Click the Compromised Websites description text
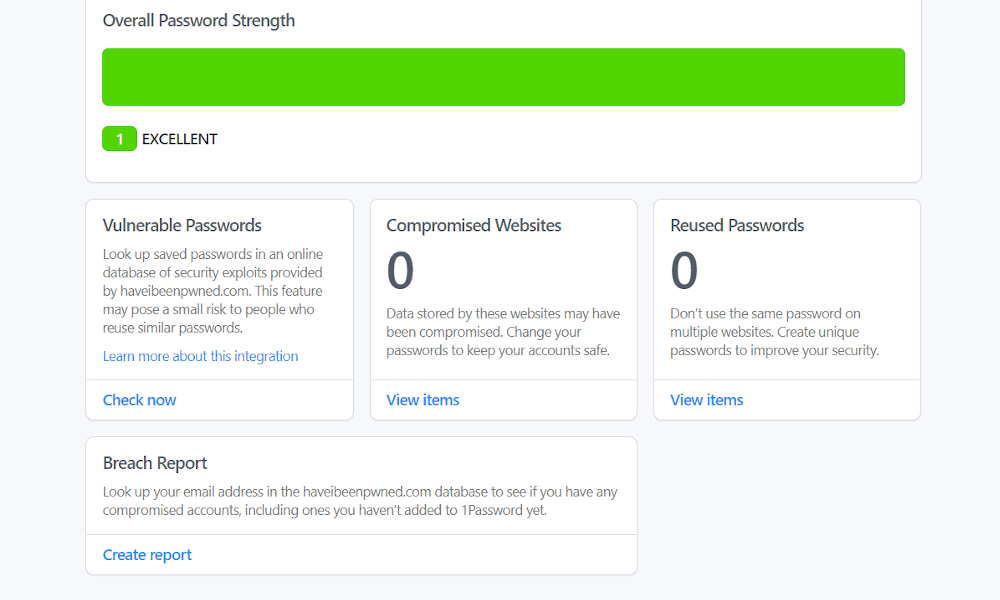Screen dimensions: 1000x600 503,332
